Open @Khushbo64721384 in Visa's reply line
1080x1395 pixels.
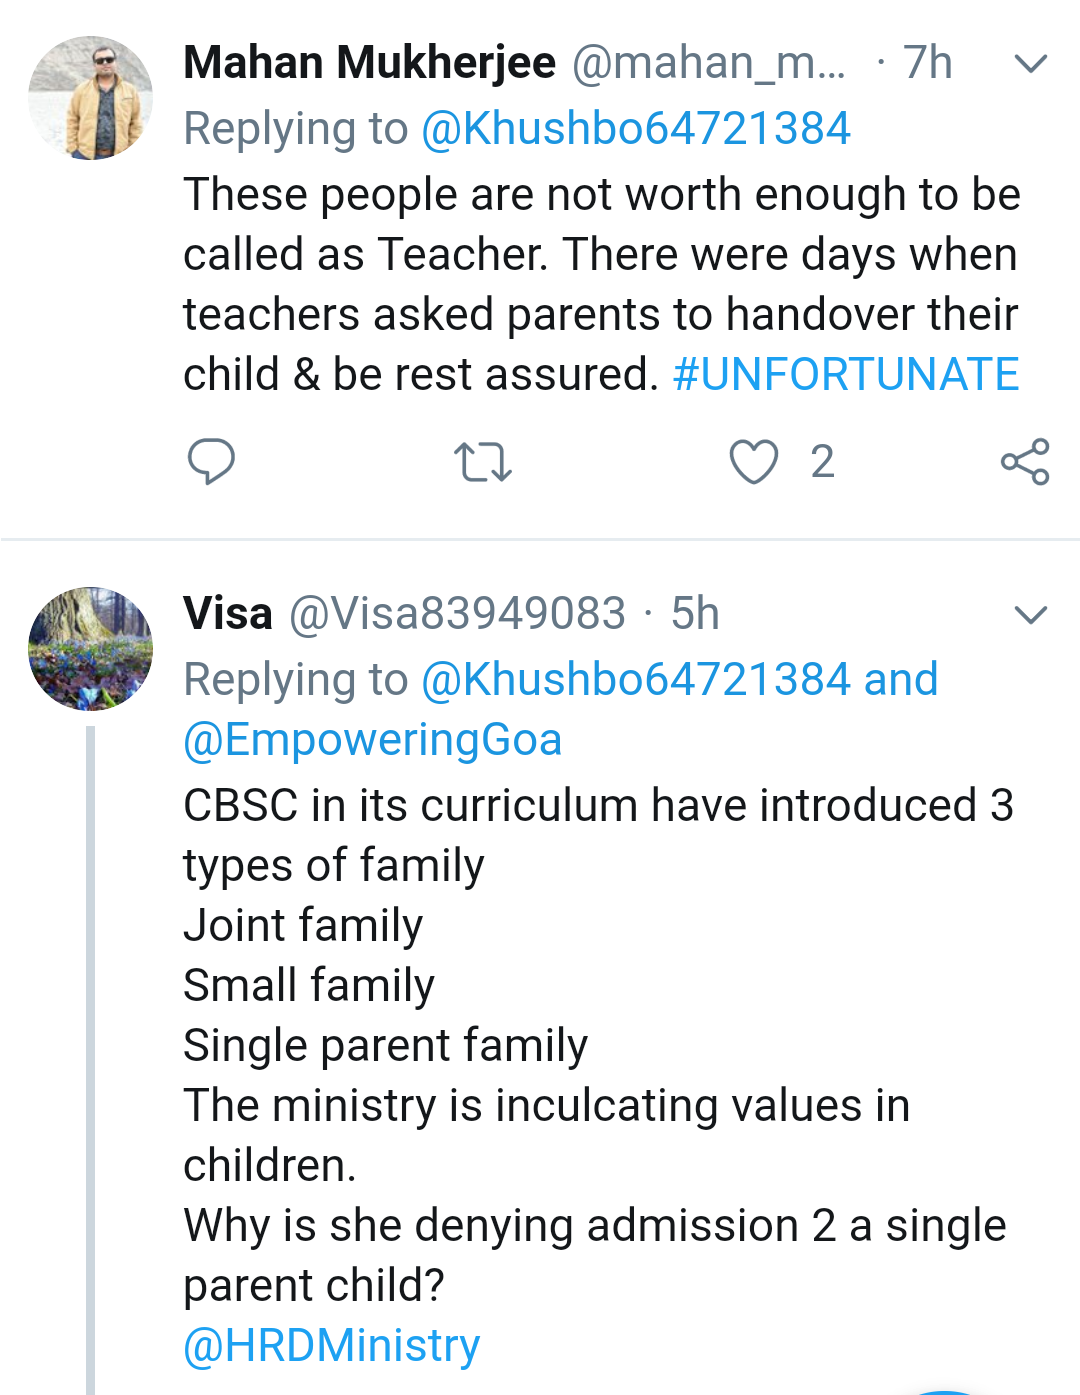point(636,680)
